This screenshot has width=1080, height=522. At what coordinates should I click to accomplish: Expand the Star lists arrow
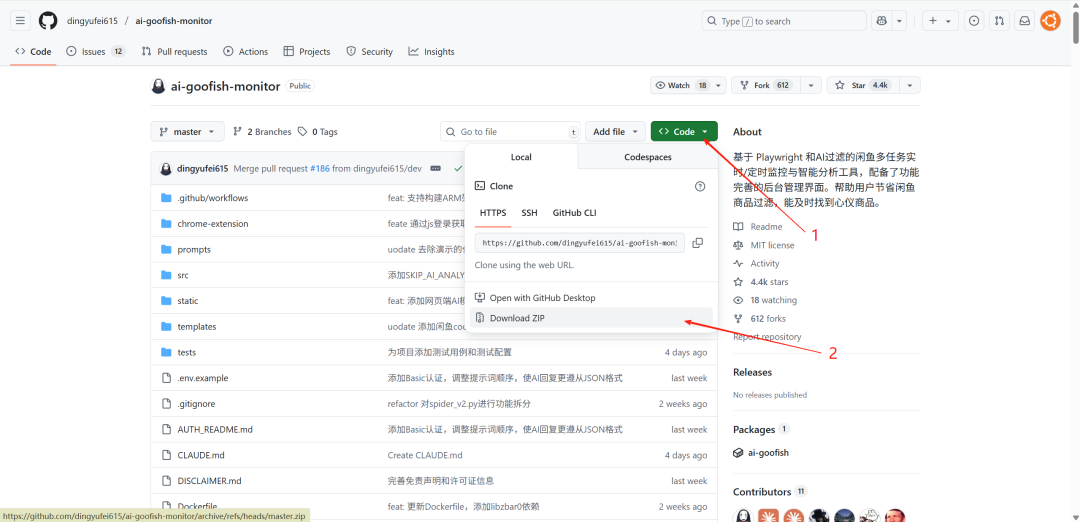point(911,85)
